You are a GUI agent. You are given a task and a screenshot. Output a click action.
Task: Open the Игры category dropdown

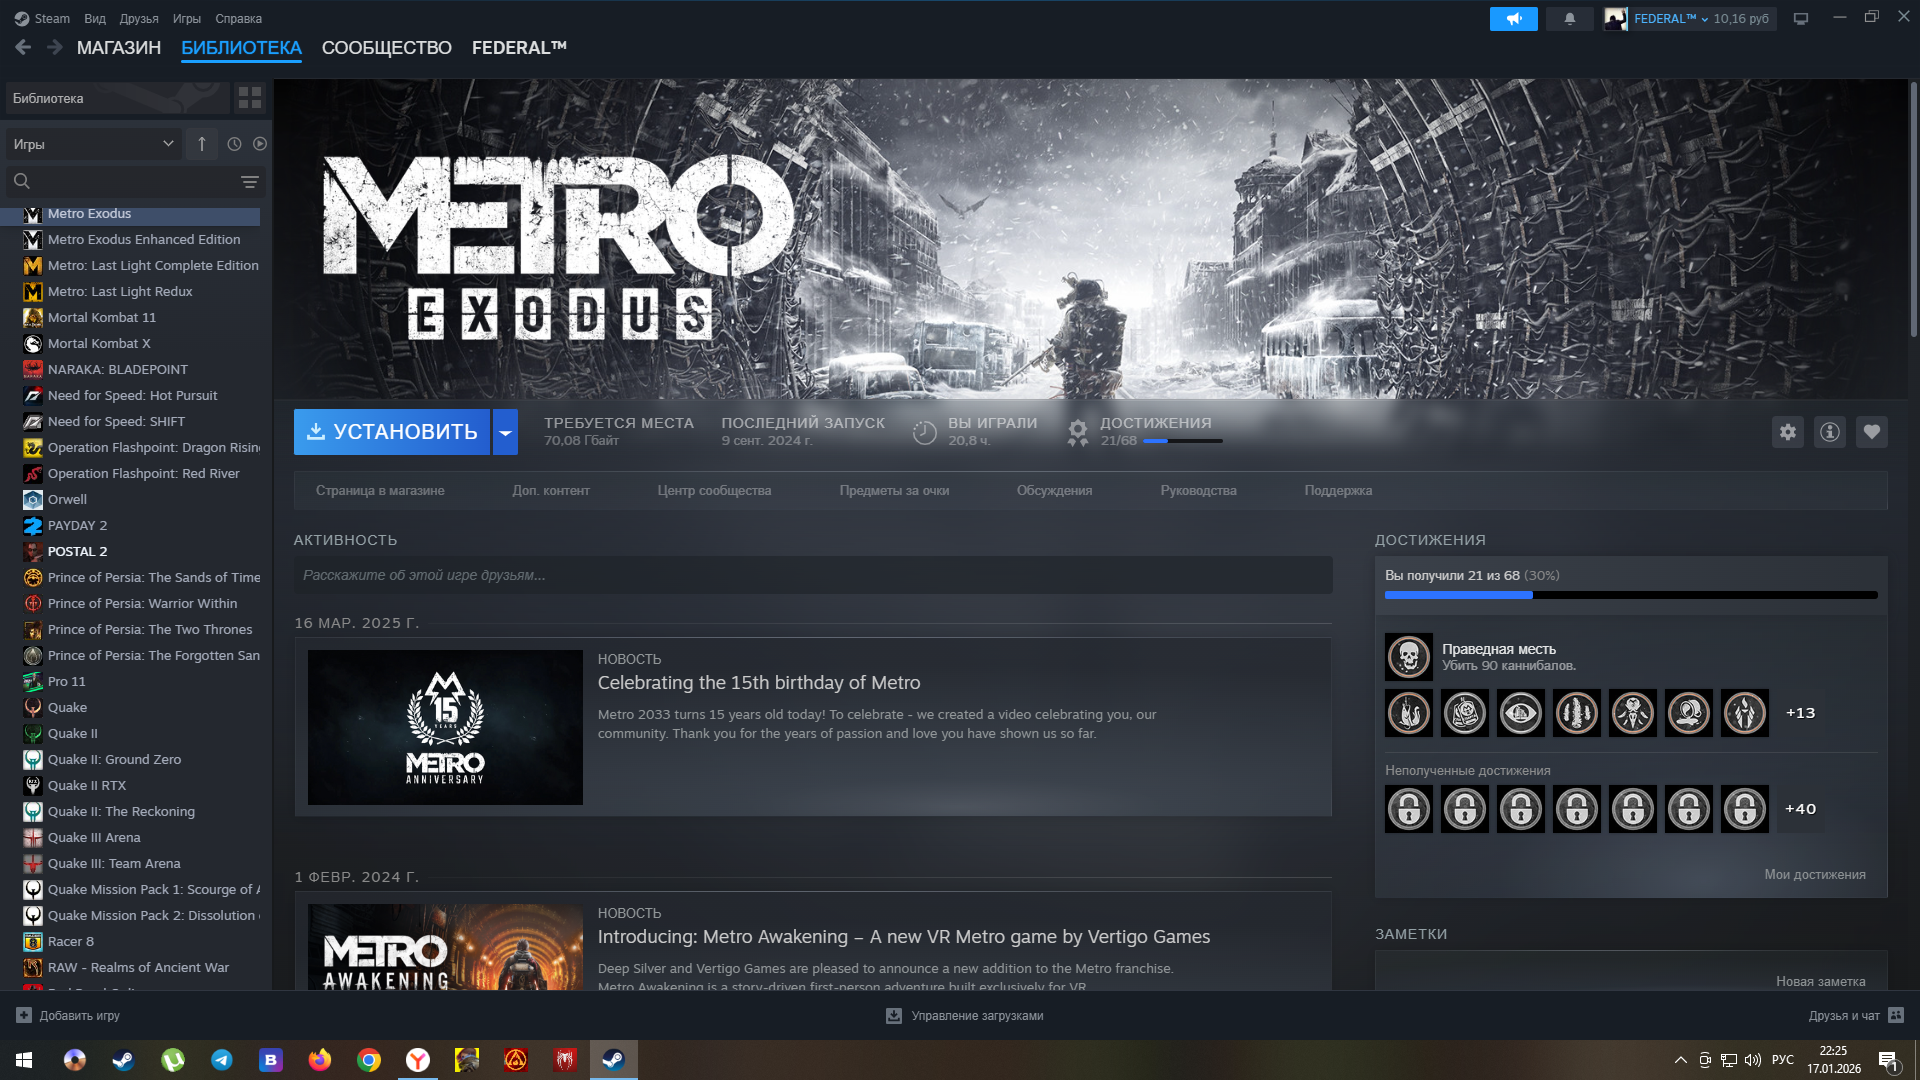[92, 144]
